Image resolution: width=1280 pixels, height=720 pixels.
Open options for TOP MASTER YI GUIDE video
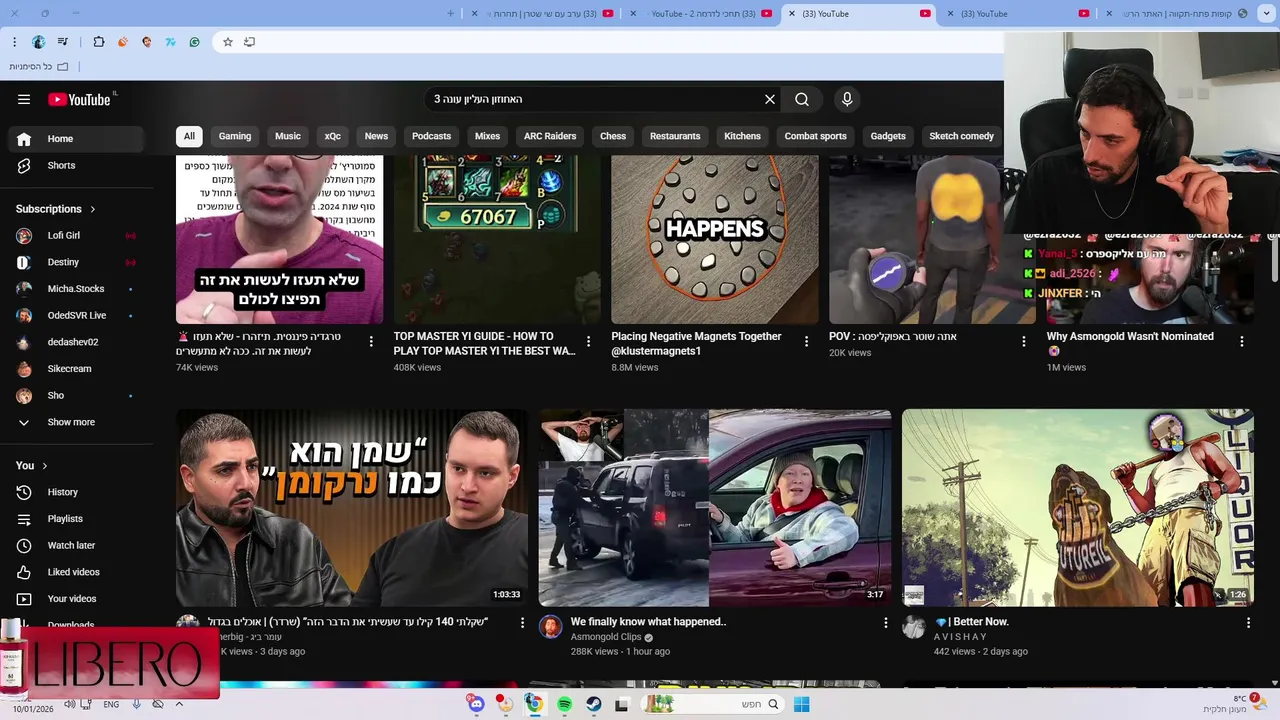pos(588,342)
